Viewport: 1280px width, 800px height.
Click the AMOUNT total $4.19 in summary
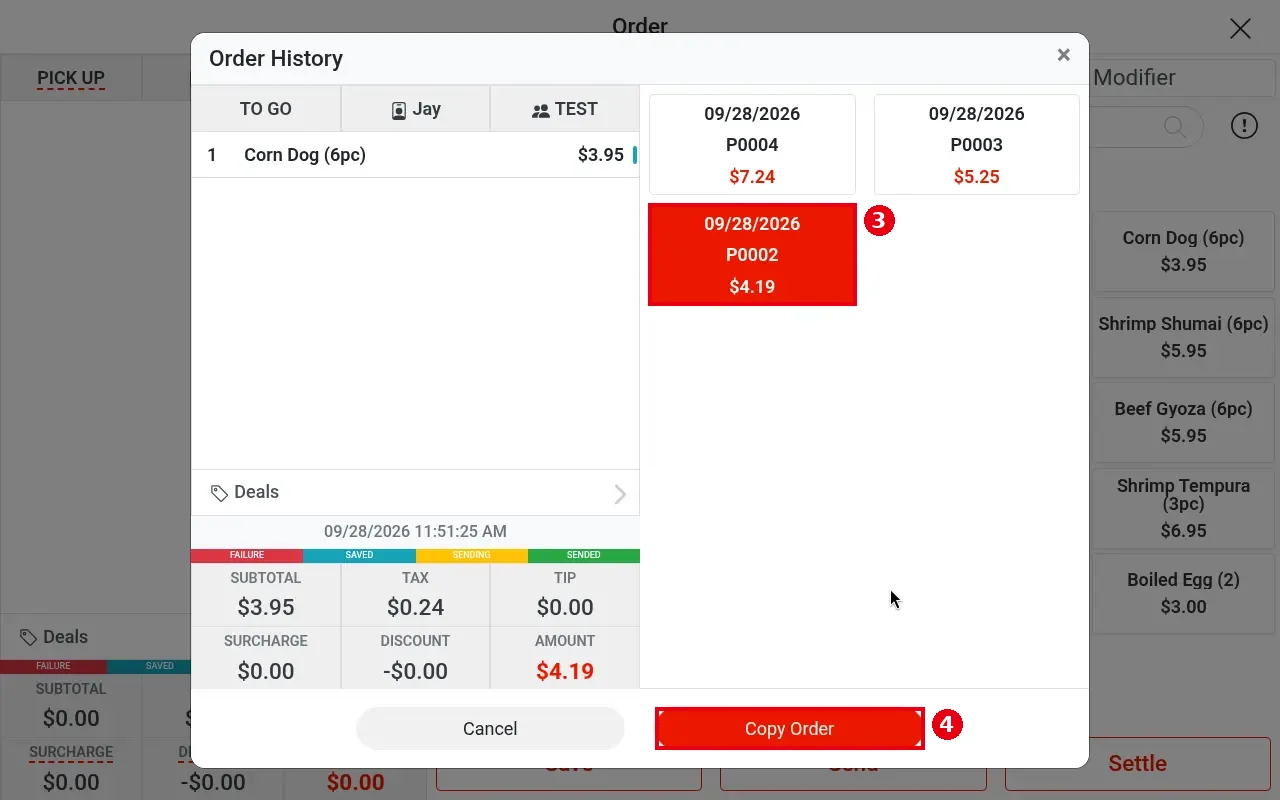pyautogui.click(x=565, y=671)
